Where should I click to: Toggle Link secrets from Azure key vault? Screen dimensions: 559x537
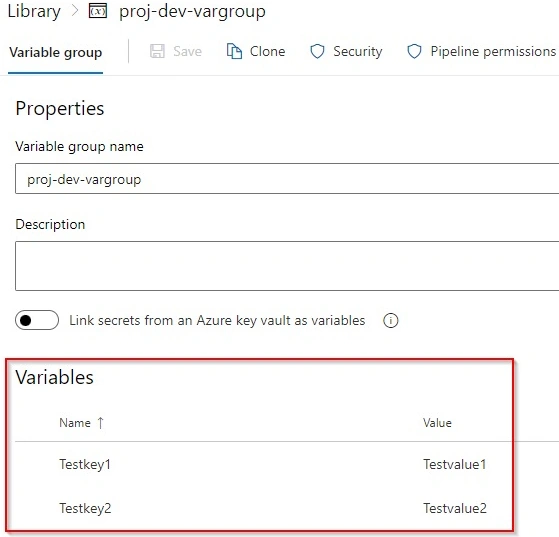[x=37, y=320]
